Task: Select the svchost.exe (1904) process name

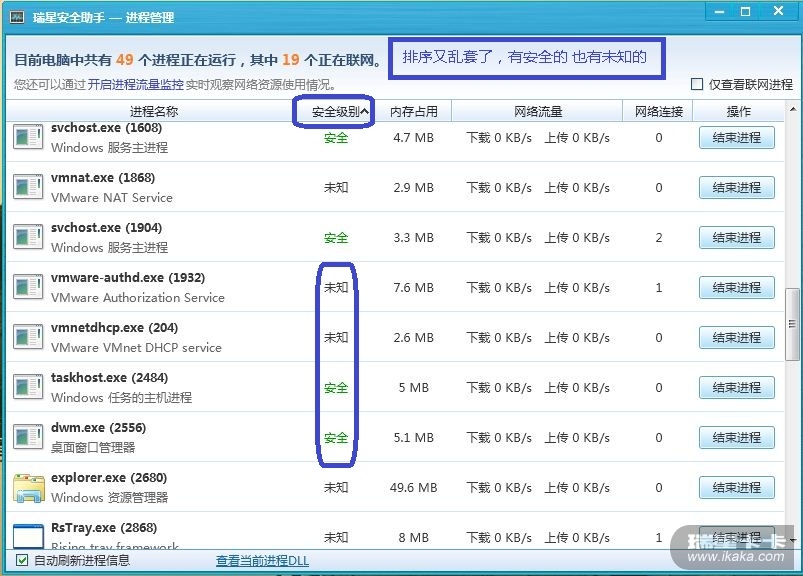Action: [x=107, y=228]
